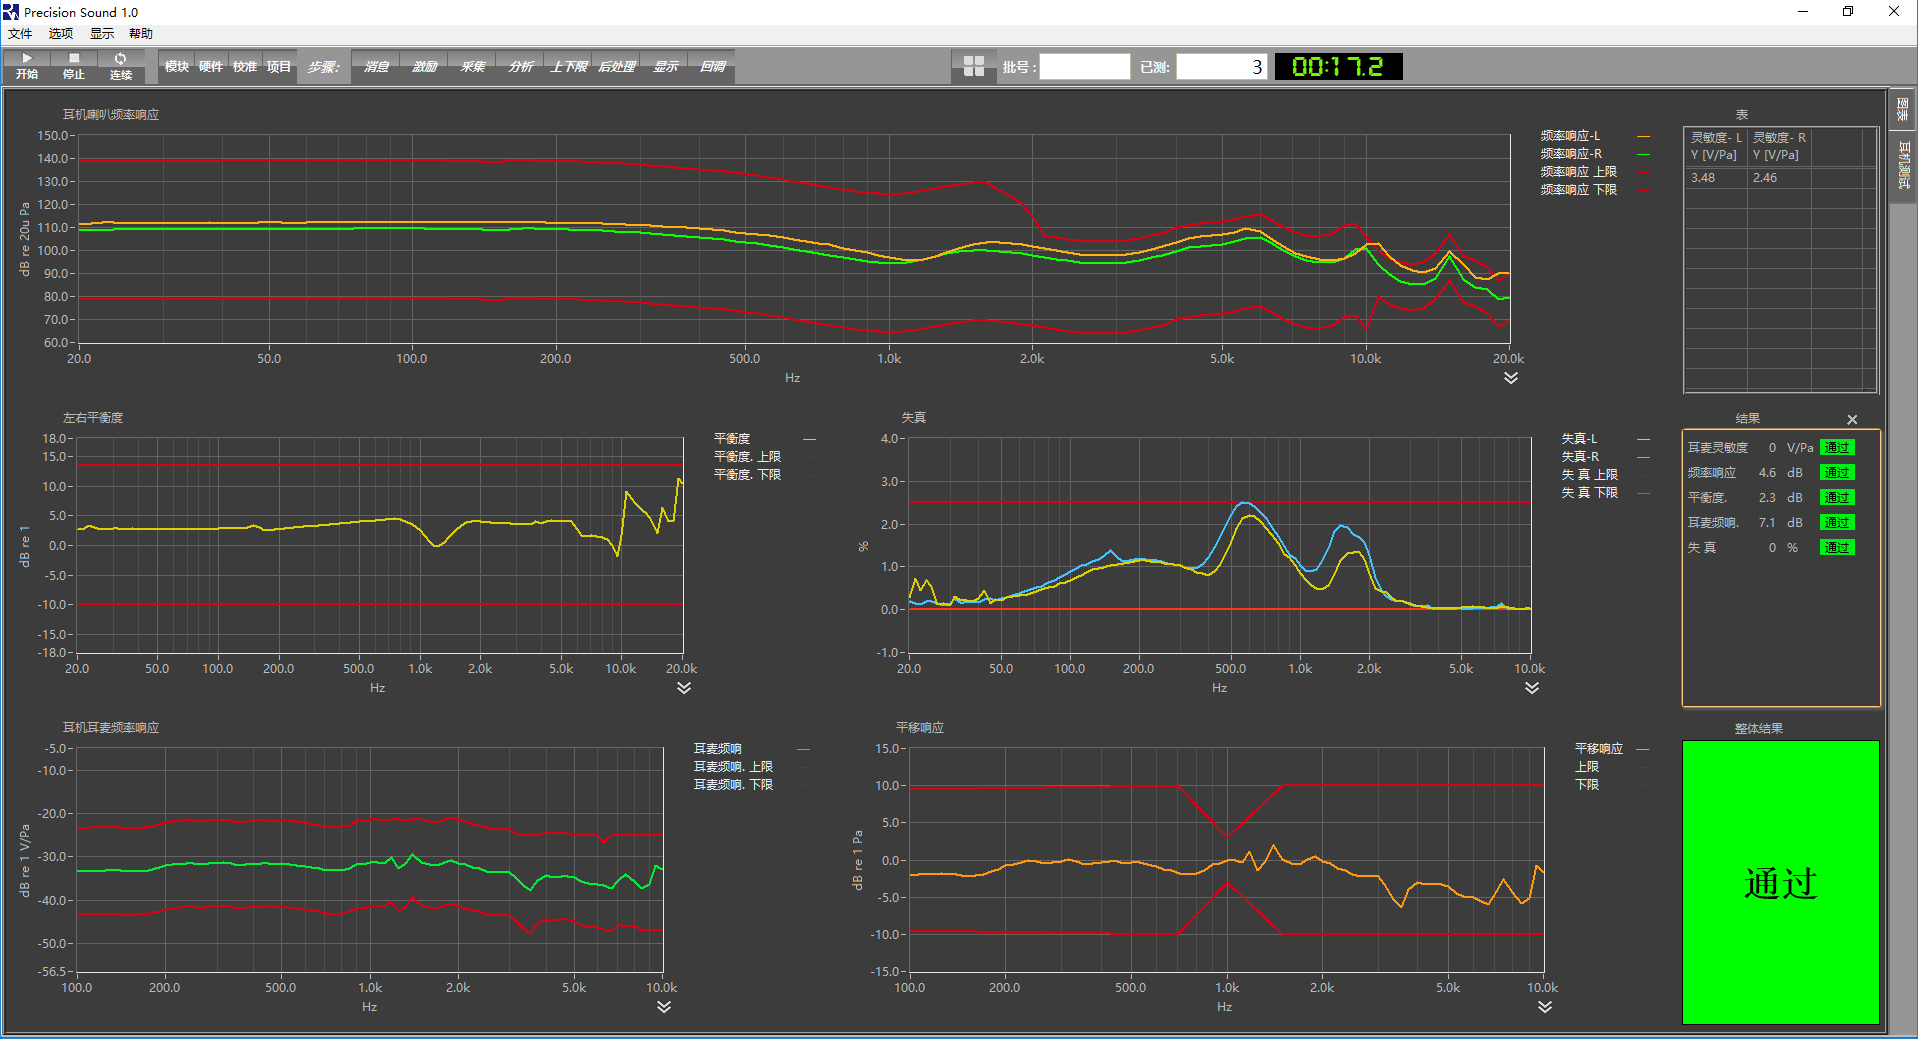Close the 结果 results panel

pyautogui.click(x=1852, y=420)
